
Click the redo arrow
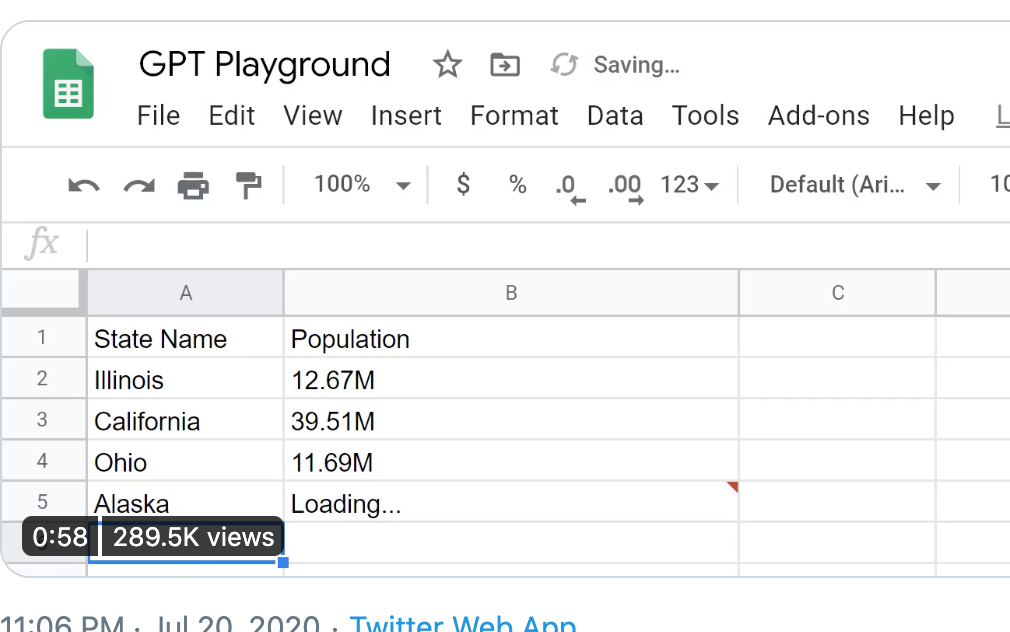[x=139, y=186]
